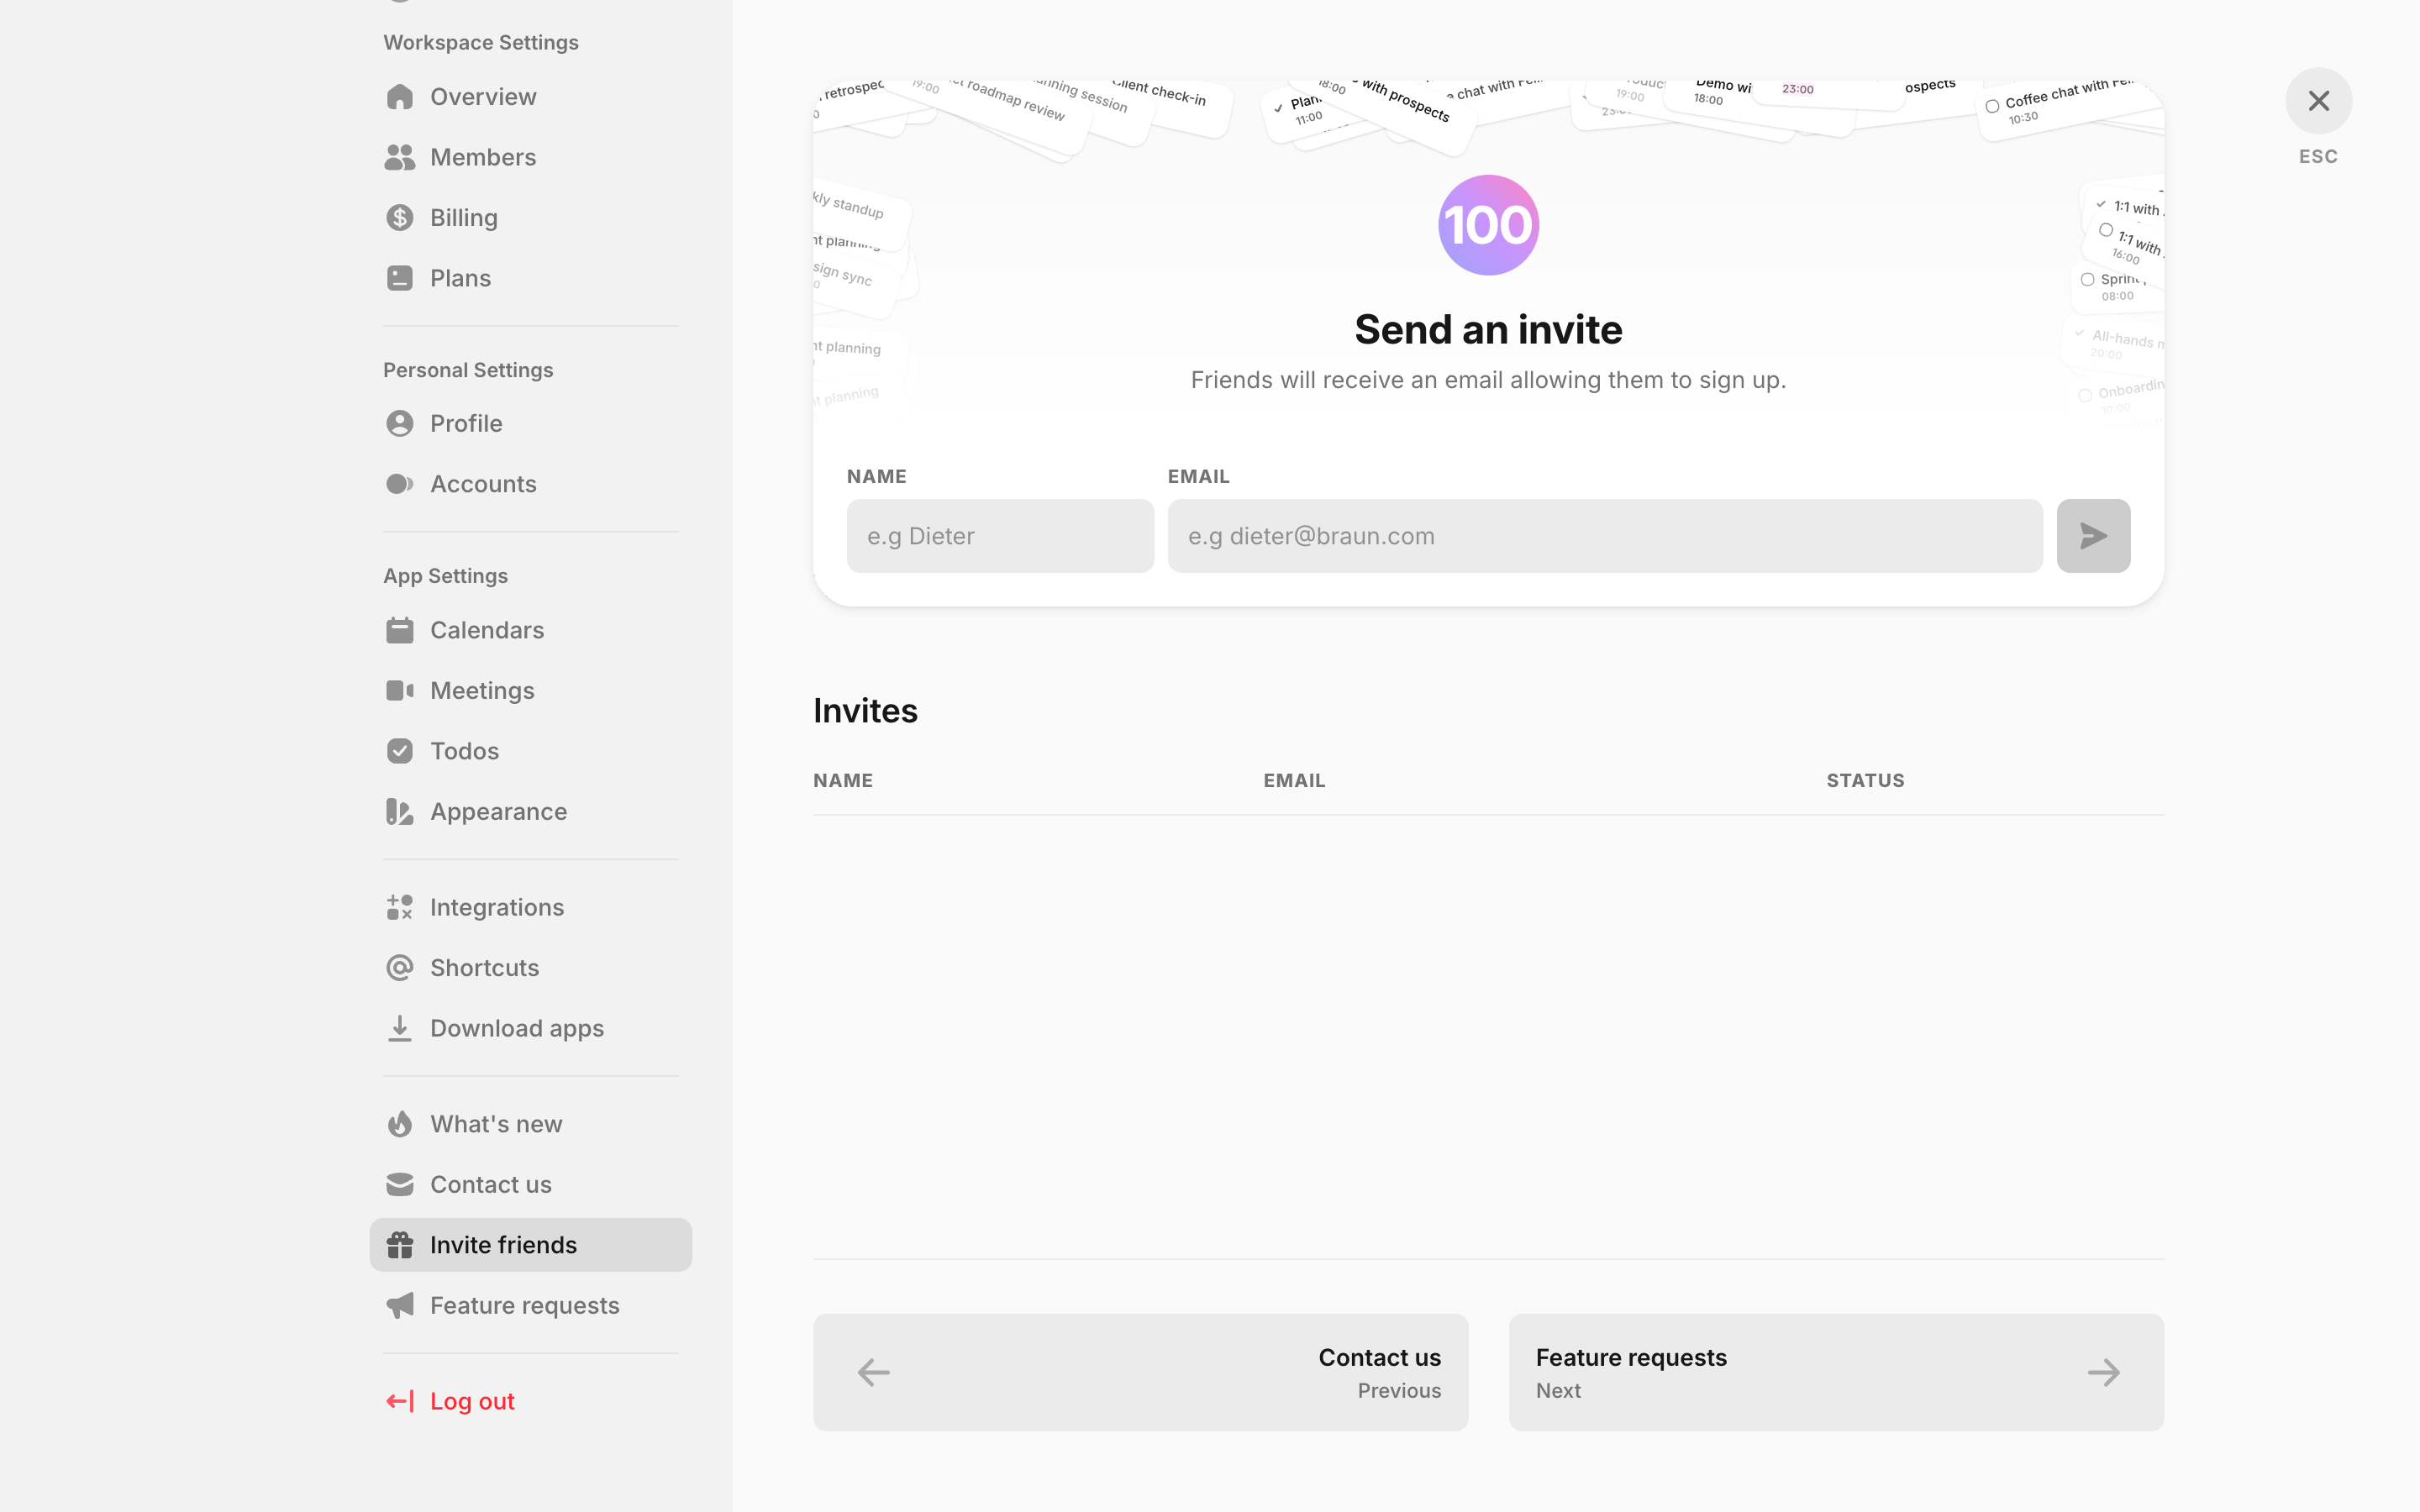View keyboard Shortcuts page

point(530,968)
